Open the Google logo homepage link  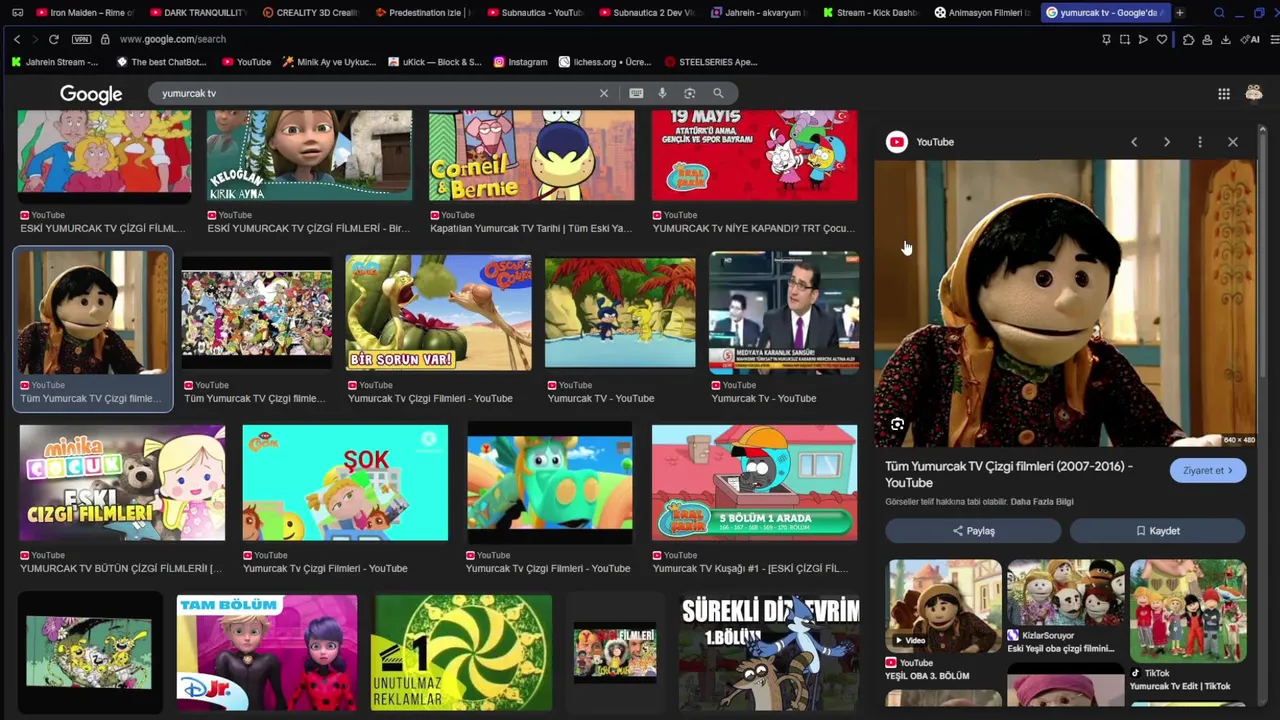tap(91, 94)
